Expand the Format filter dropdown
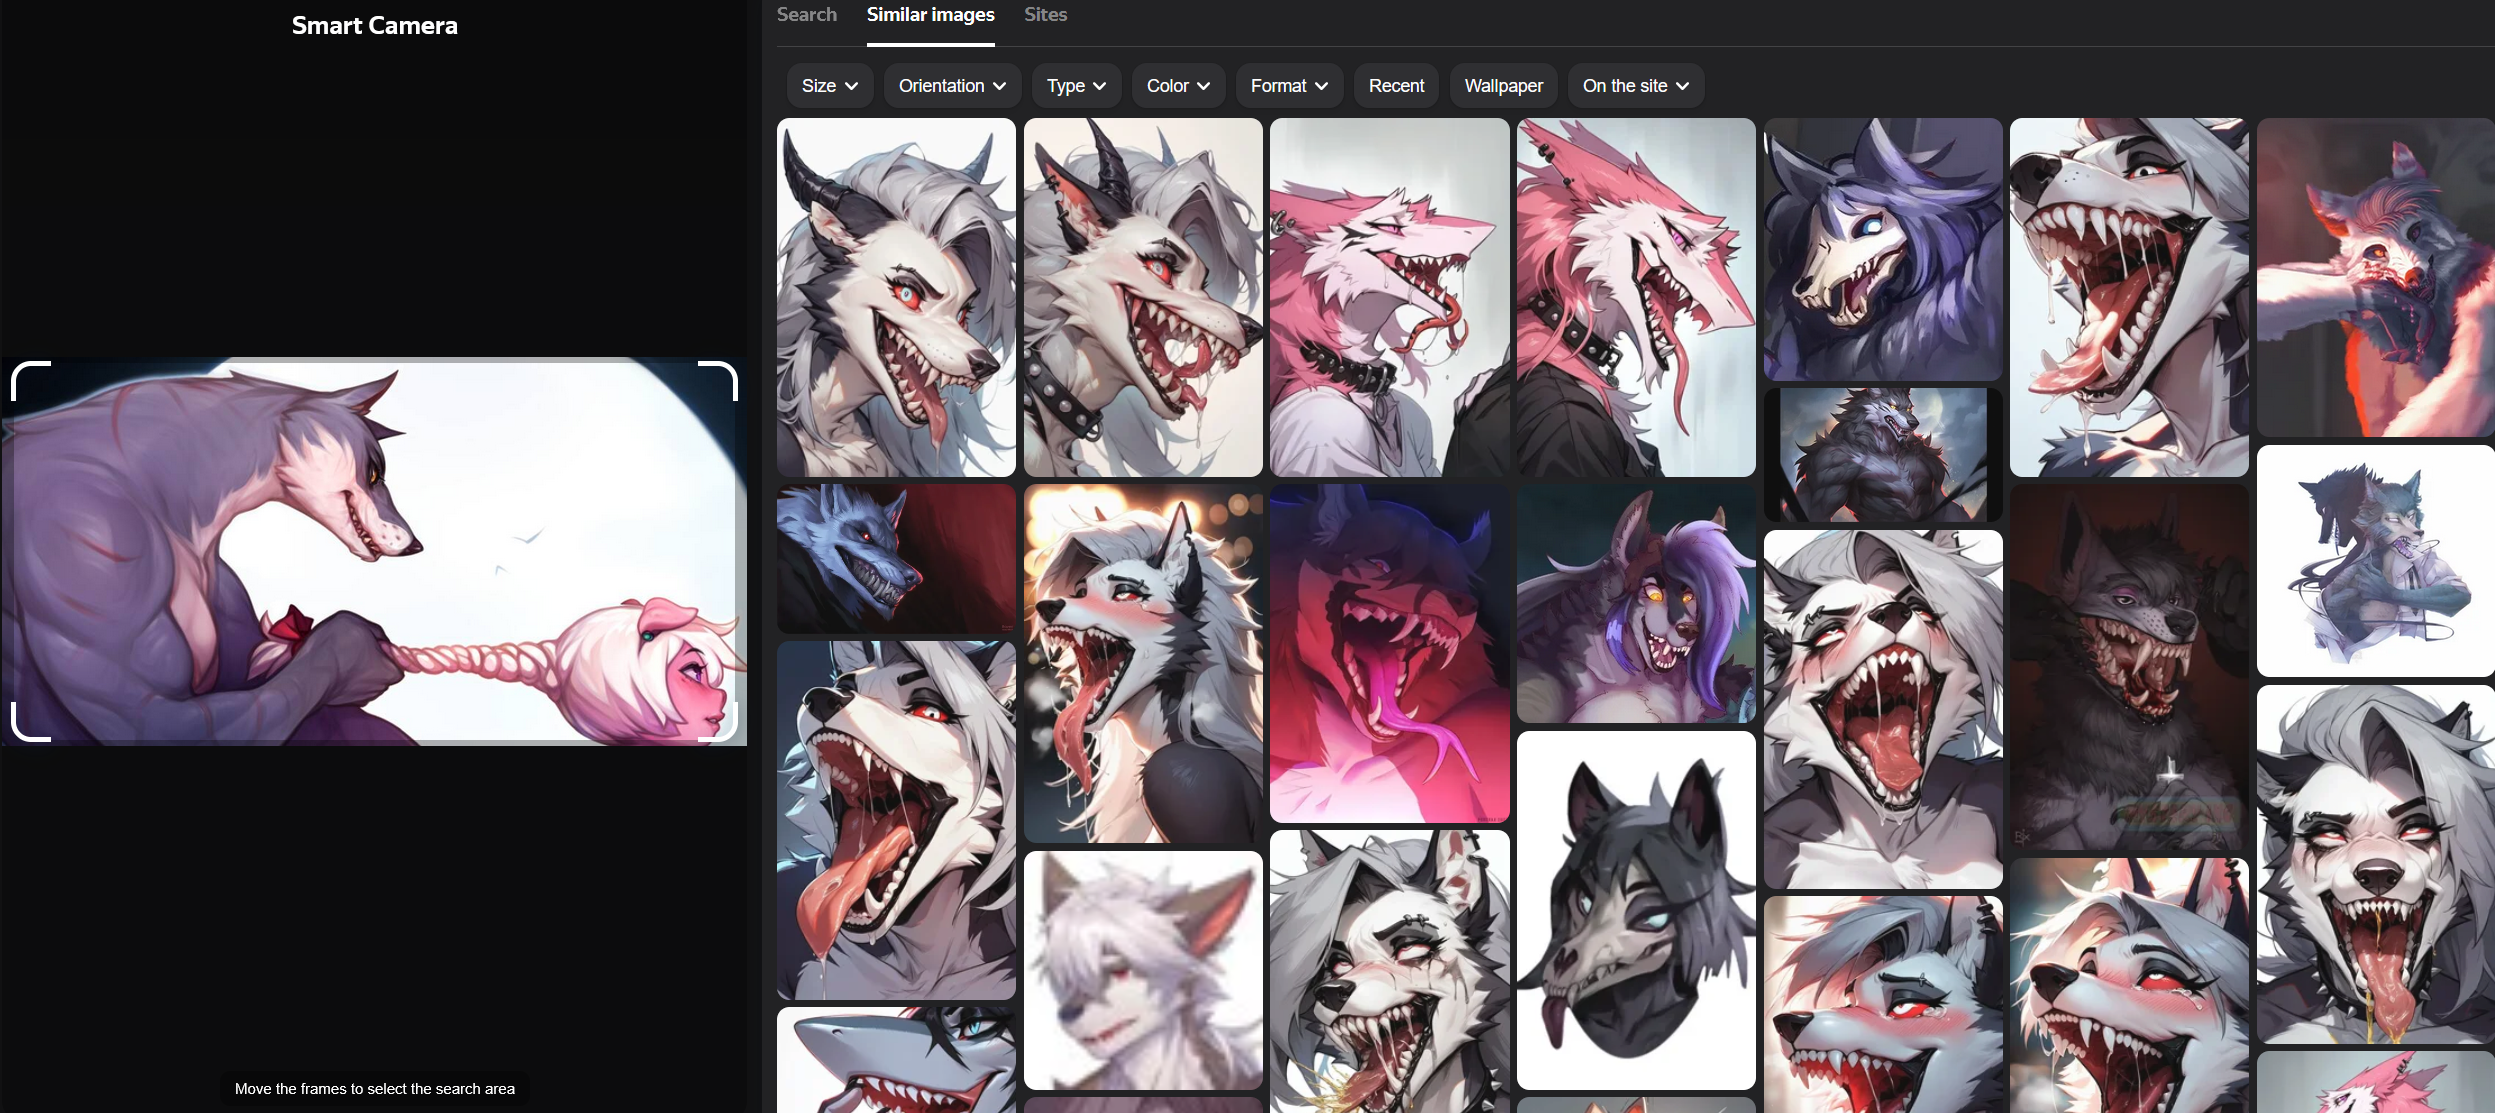The height and width of the screenshot is (1113, 2495). [x=1289, y=86]
